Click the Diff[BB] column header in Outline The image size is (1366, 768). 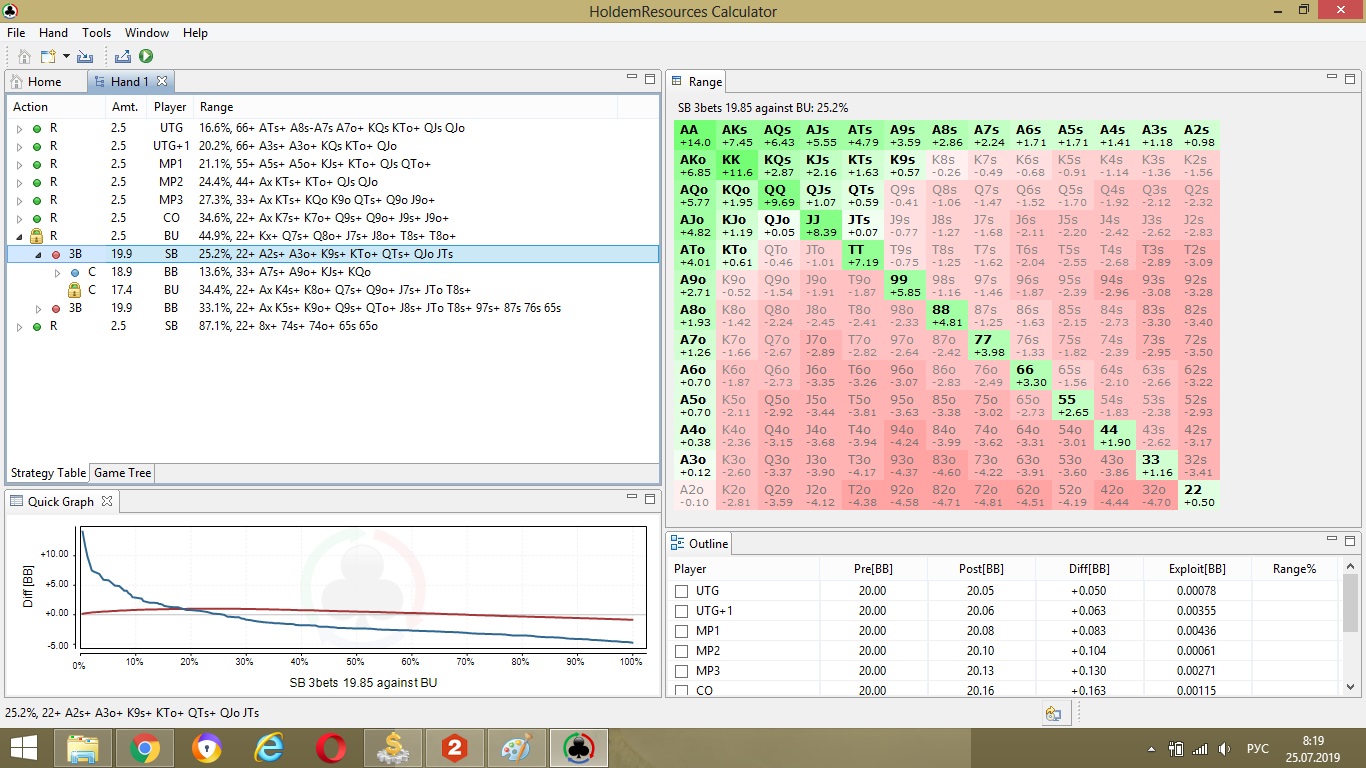(1089, 568)
